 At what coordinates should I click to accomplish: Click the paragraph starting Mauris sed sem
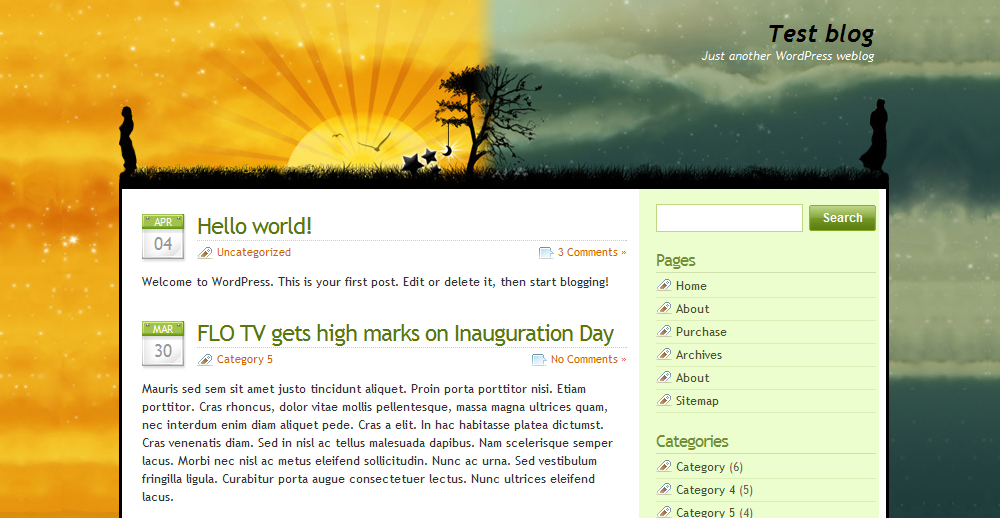click(x=378, y=443)
